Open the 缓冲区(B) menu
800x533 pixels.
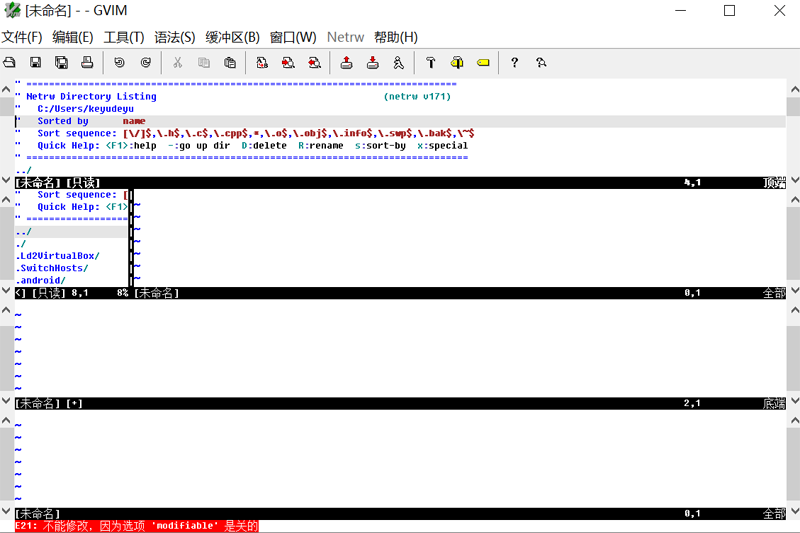coord(233,37)
